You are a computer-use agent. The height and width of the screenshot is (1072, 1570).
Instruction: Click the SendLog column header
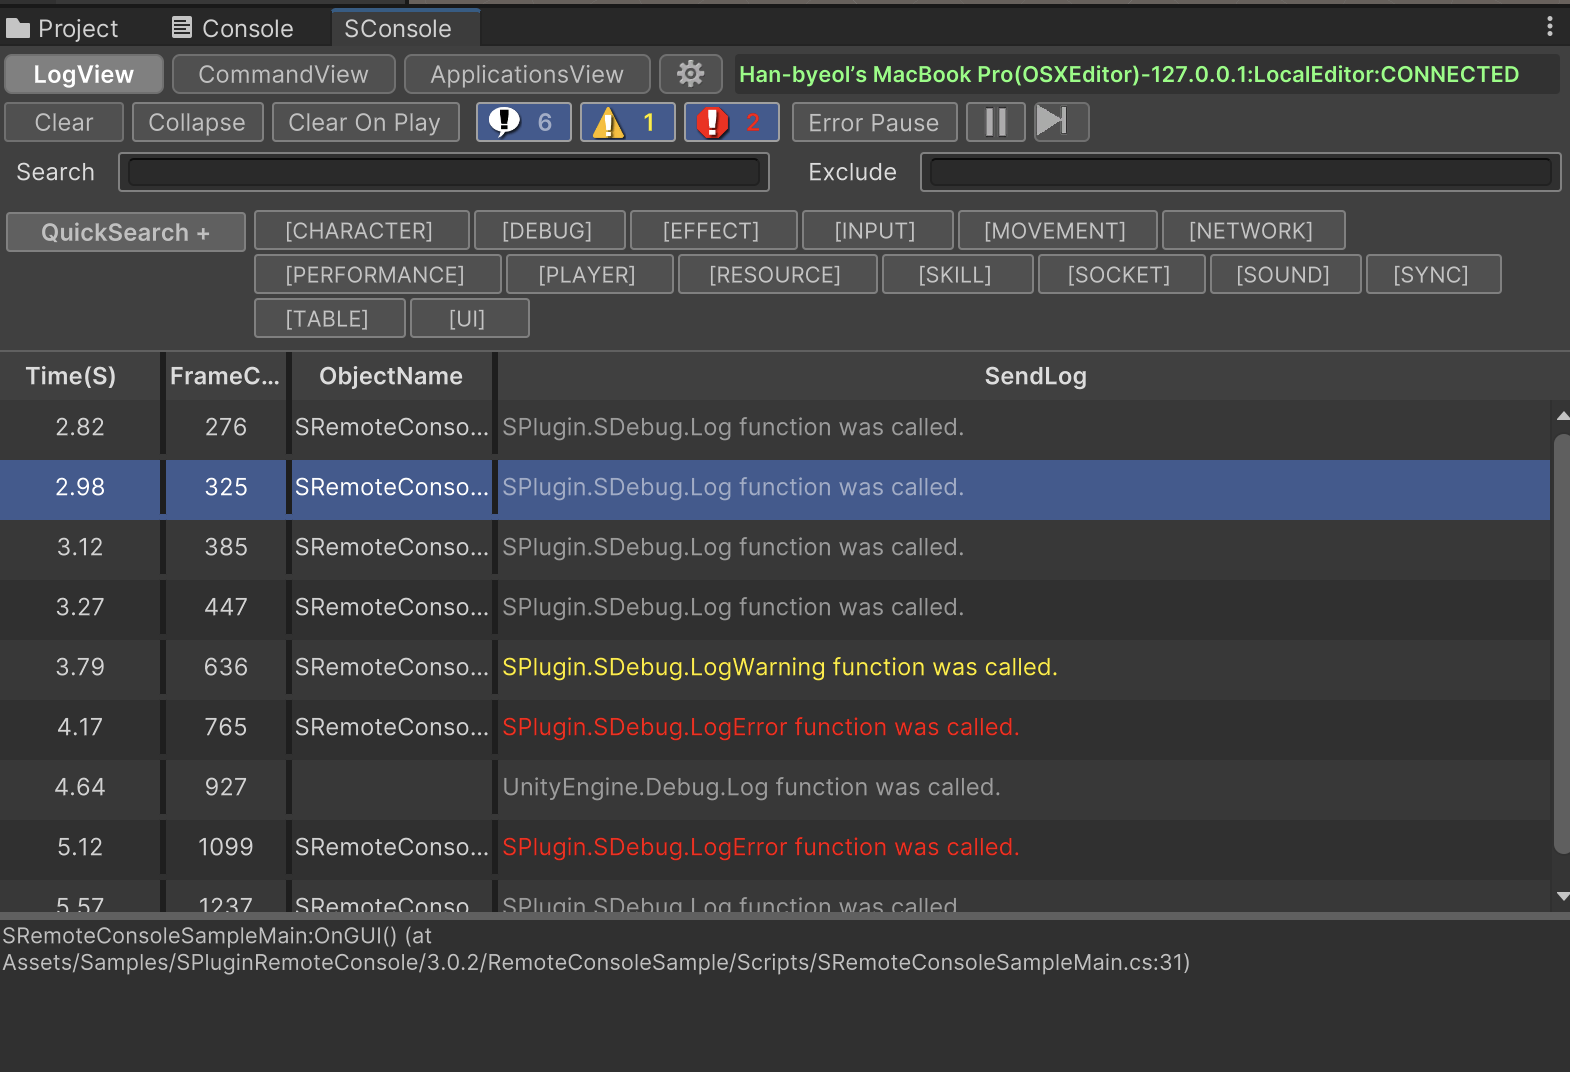1035,376
